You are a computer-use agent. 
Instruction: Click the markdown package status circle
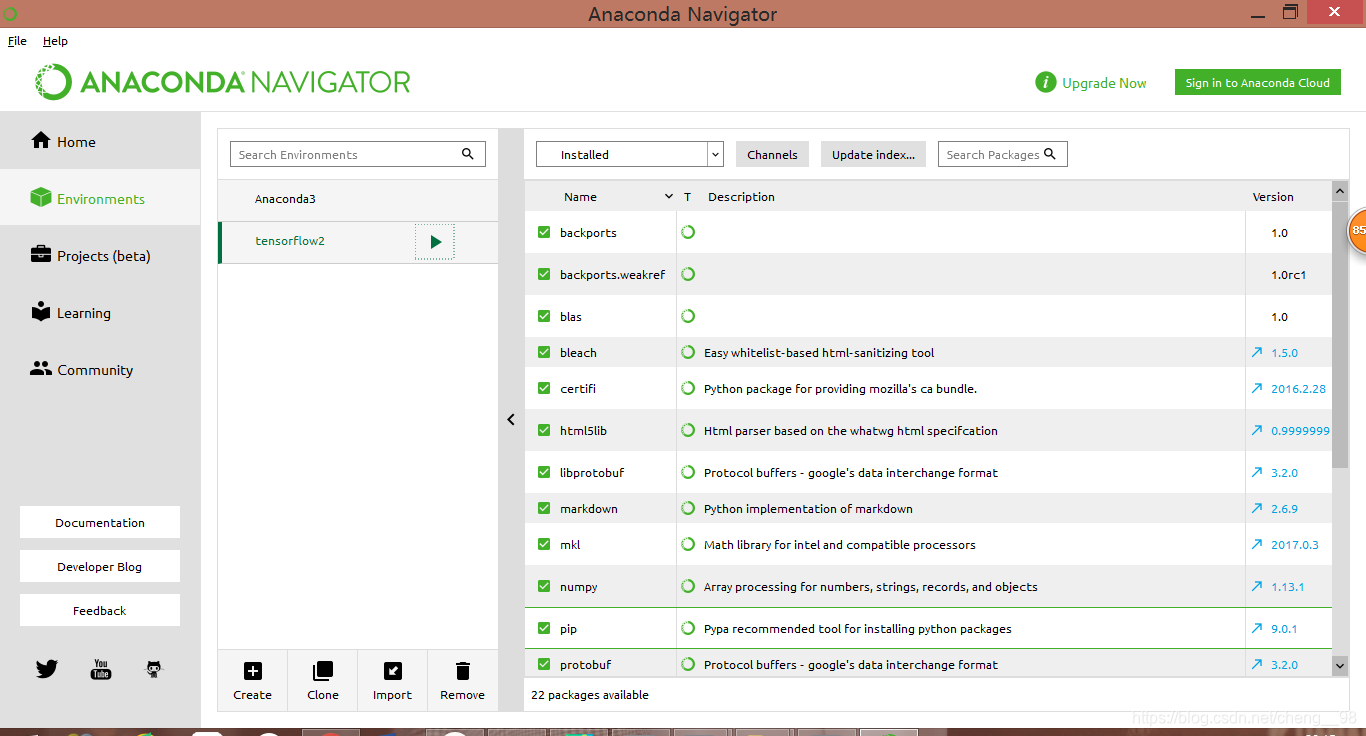pos(688,508)
